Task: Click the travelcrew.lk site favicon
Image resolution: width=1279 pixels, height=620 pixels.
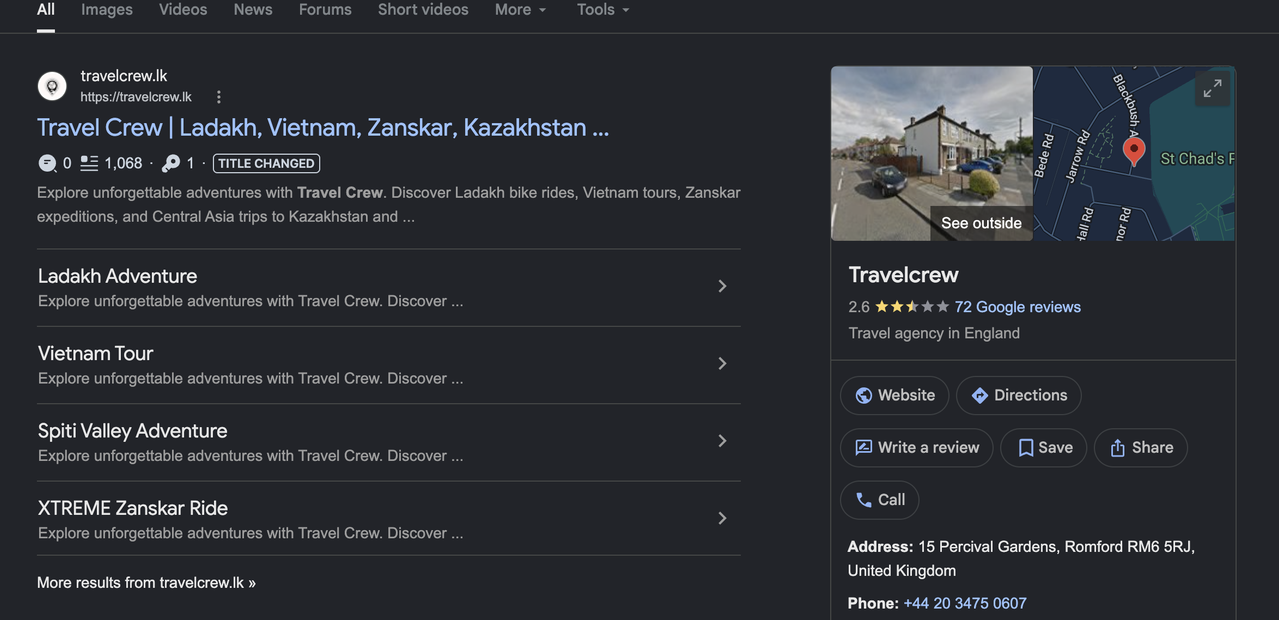Action: click(x=52, y=86)
